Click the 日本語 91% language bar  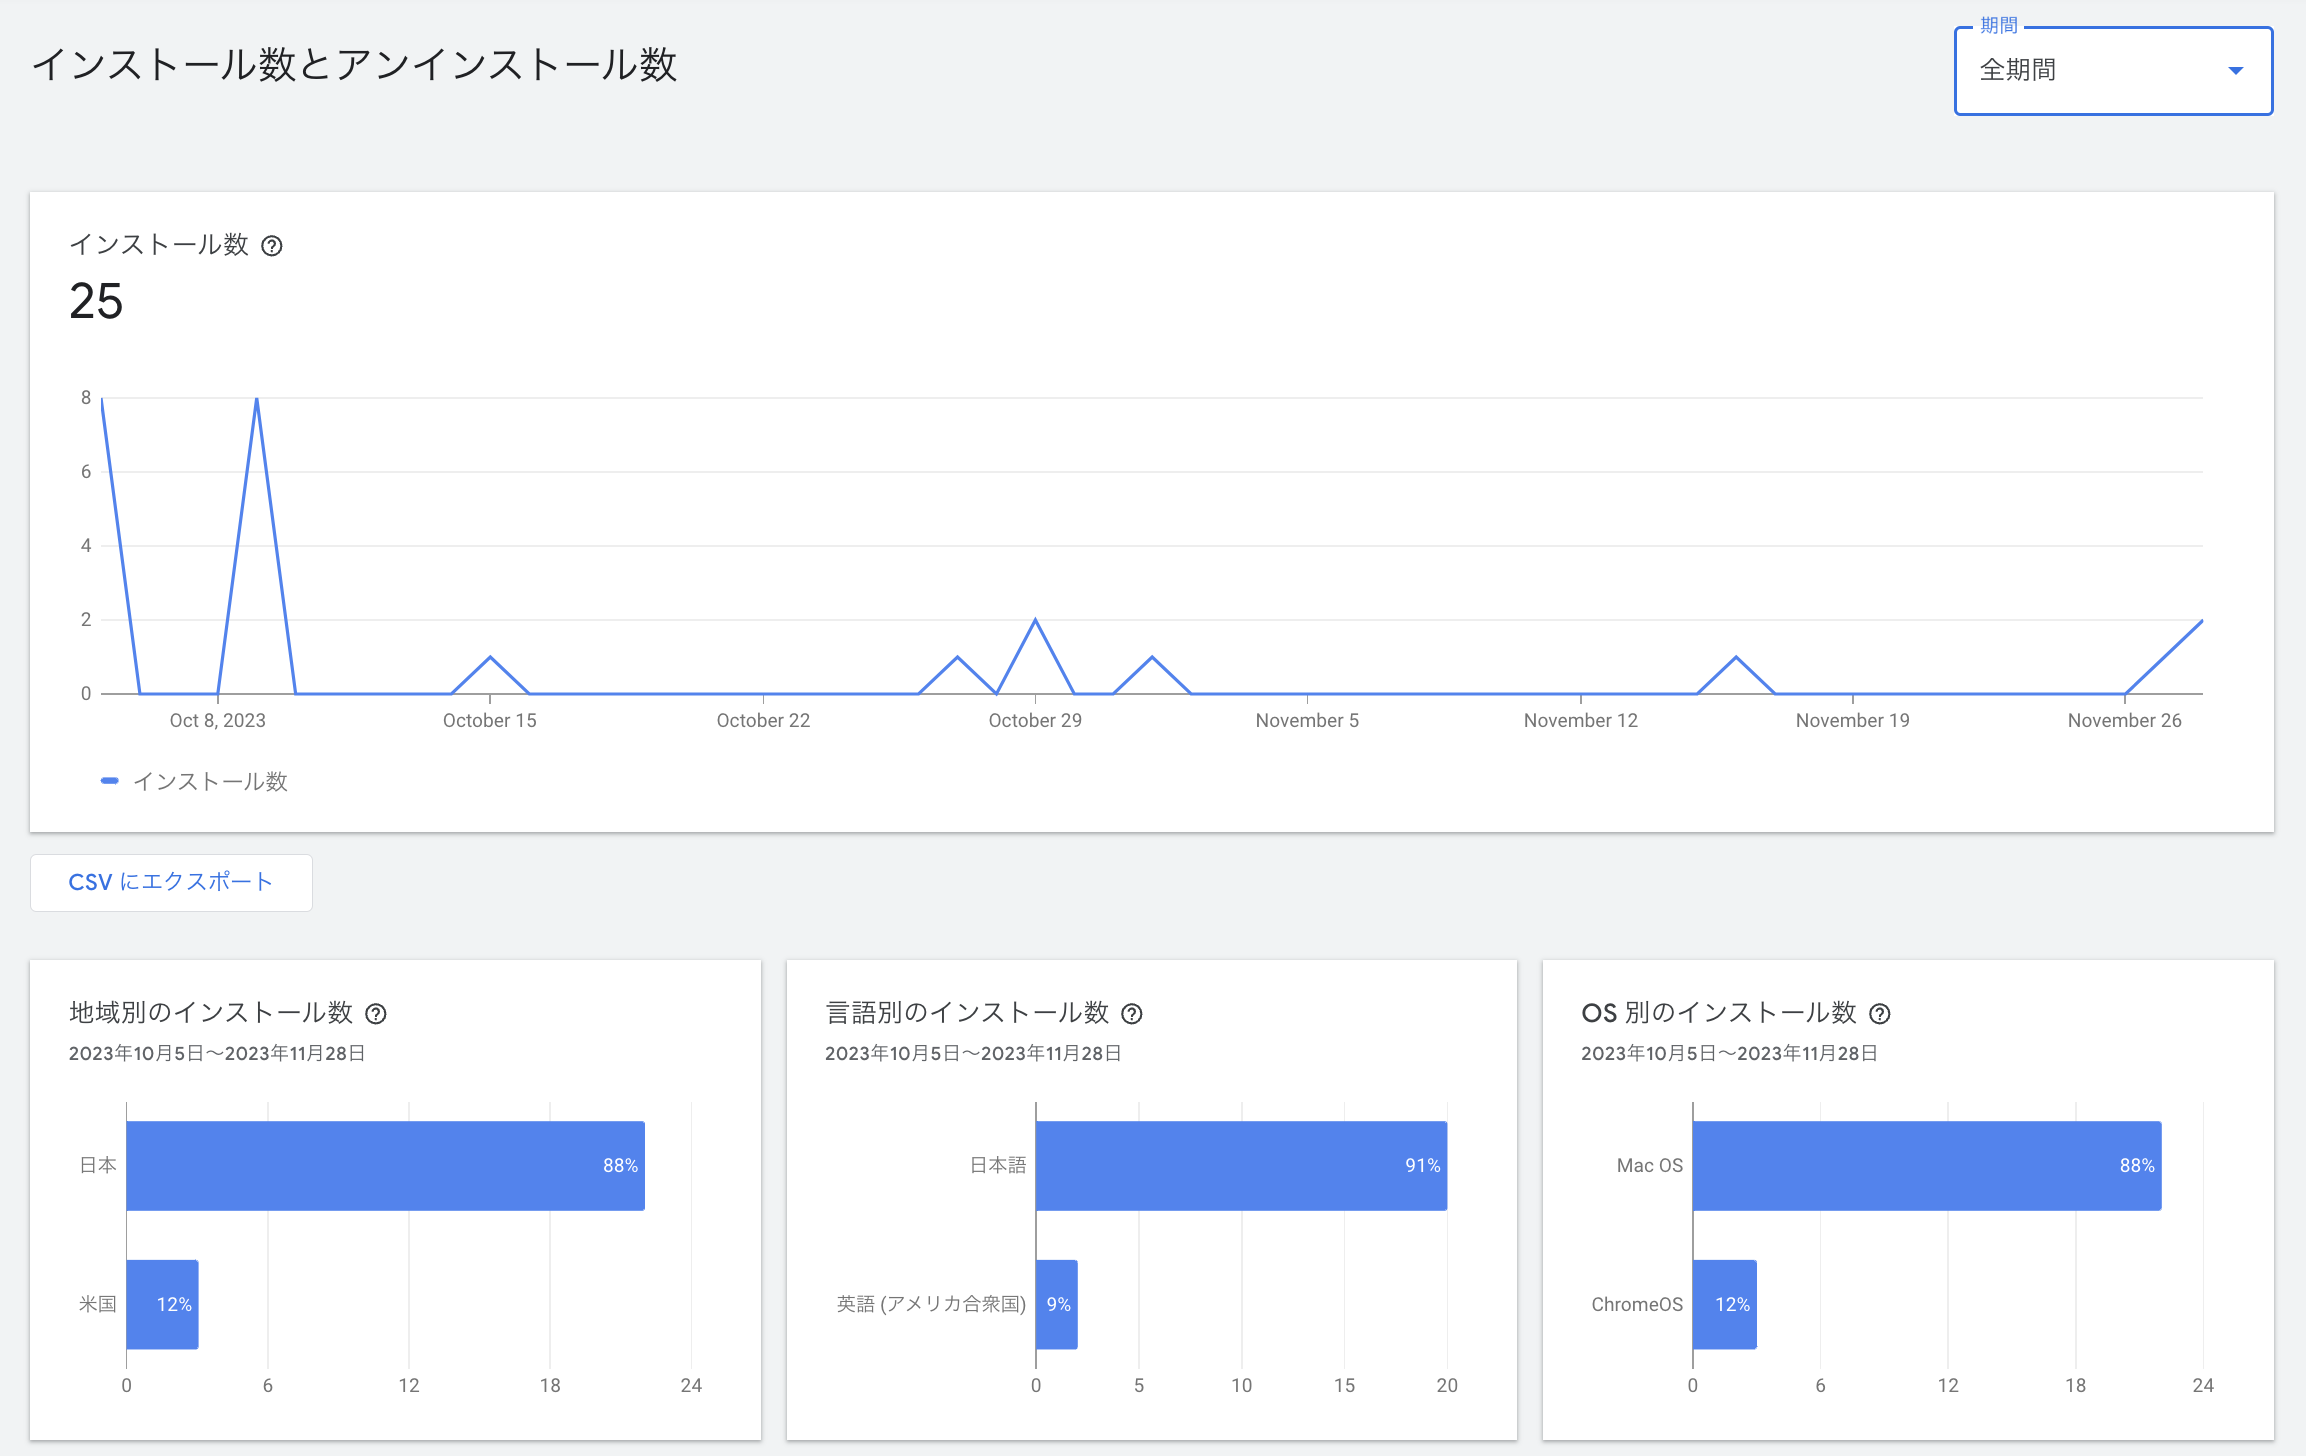click(1240, 1166)
